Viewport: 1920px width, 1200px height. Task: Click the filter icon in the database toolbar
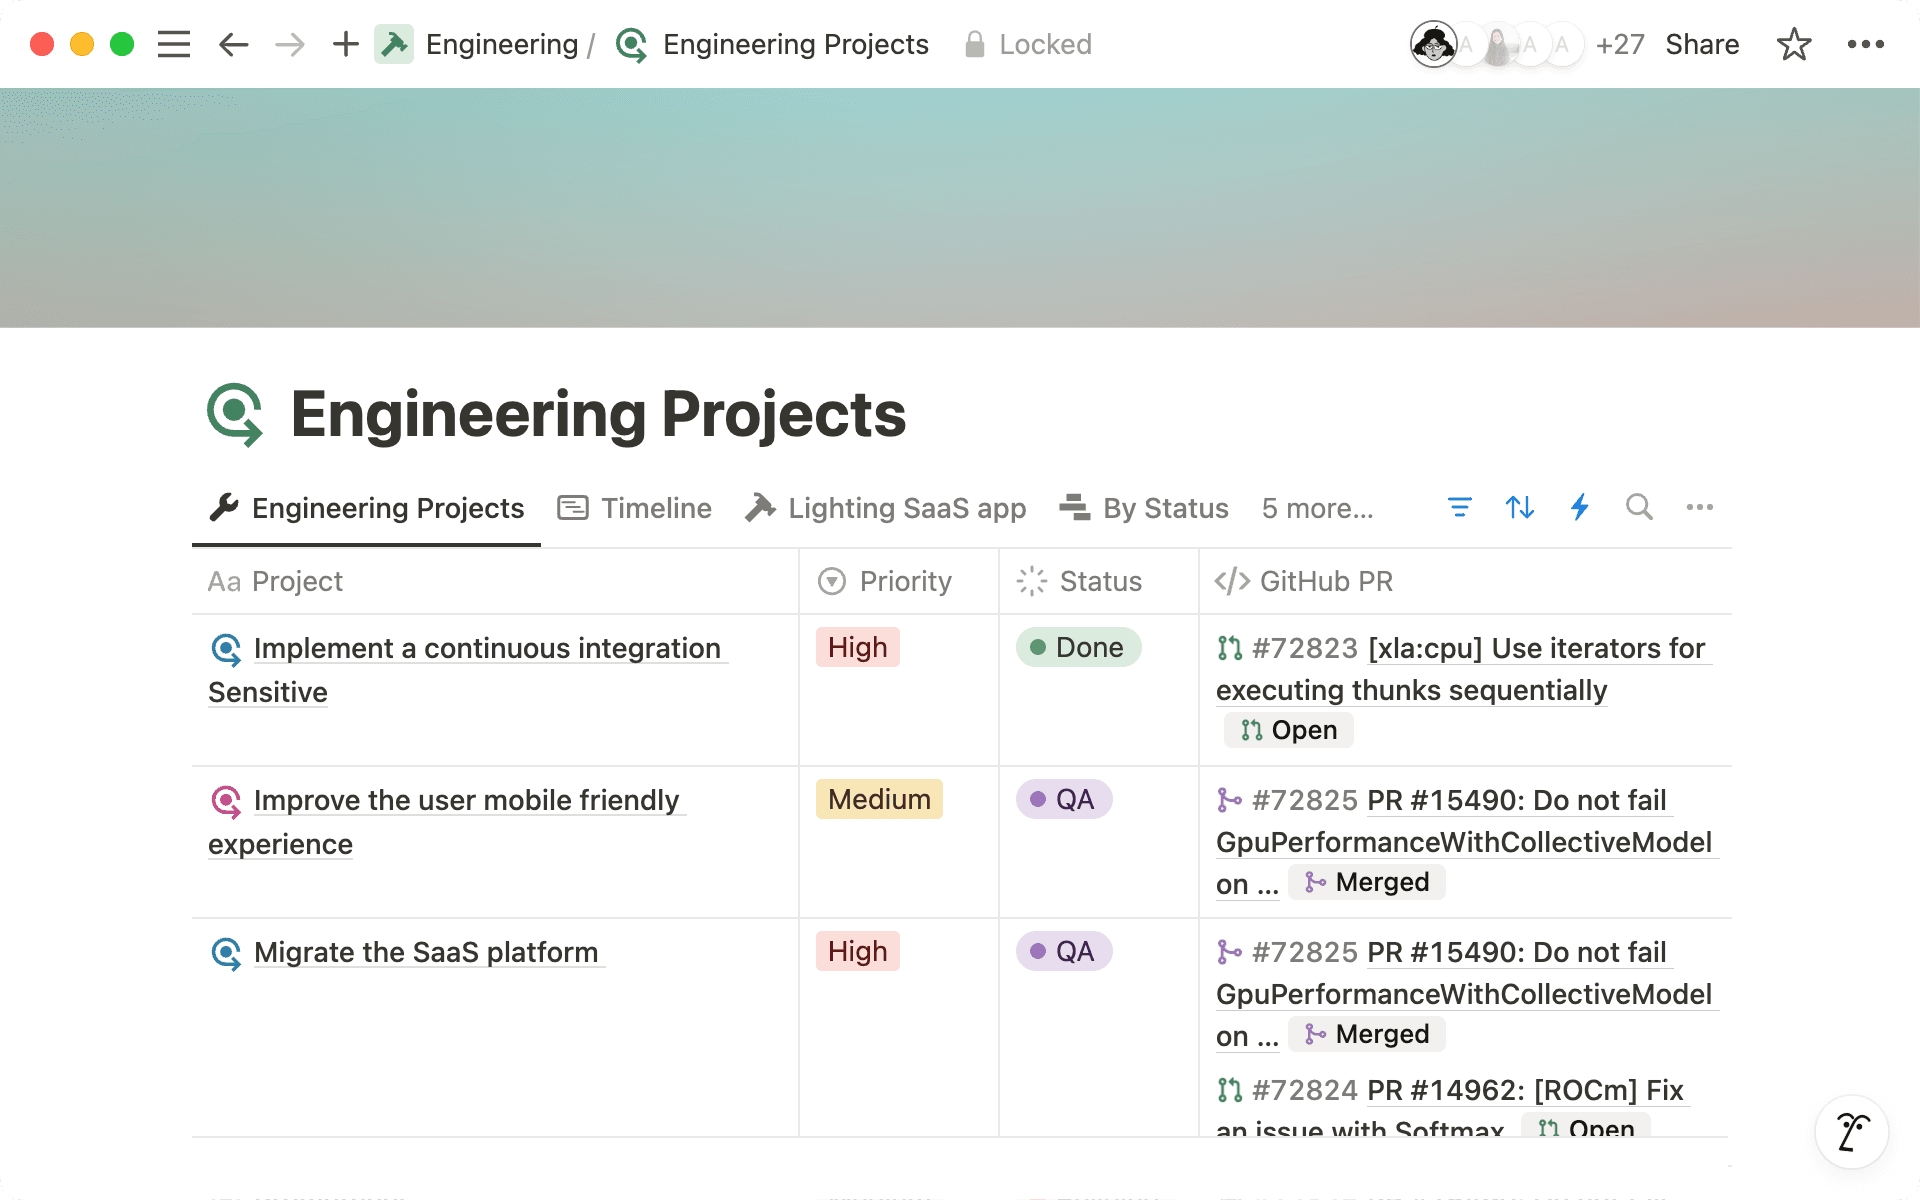tap(1460, 508)
